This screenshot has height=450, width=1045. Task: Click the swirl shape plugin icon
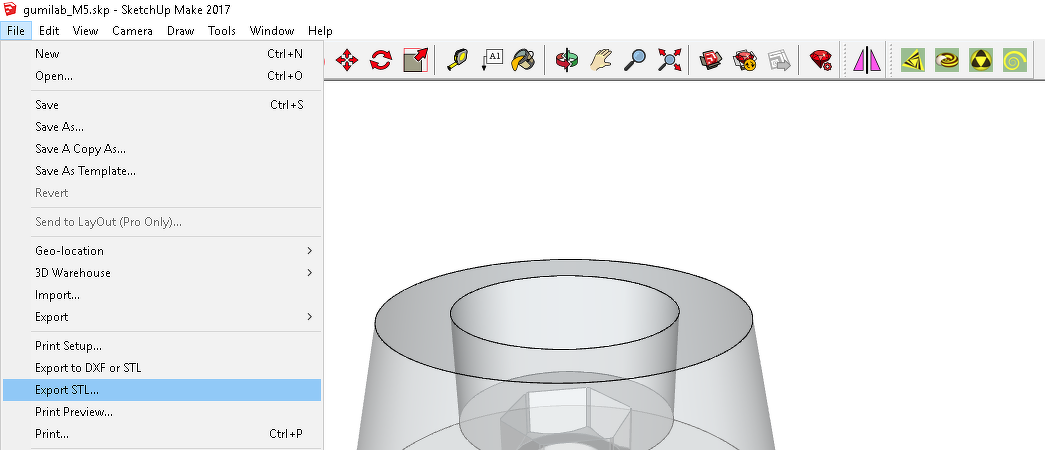946,60
